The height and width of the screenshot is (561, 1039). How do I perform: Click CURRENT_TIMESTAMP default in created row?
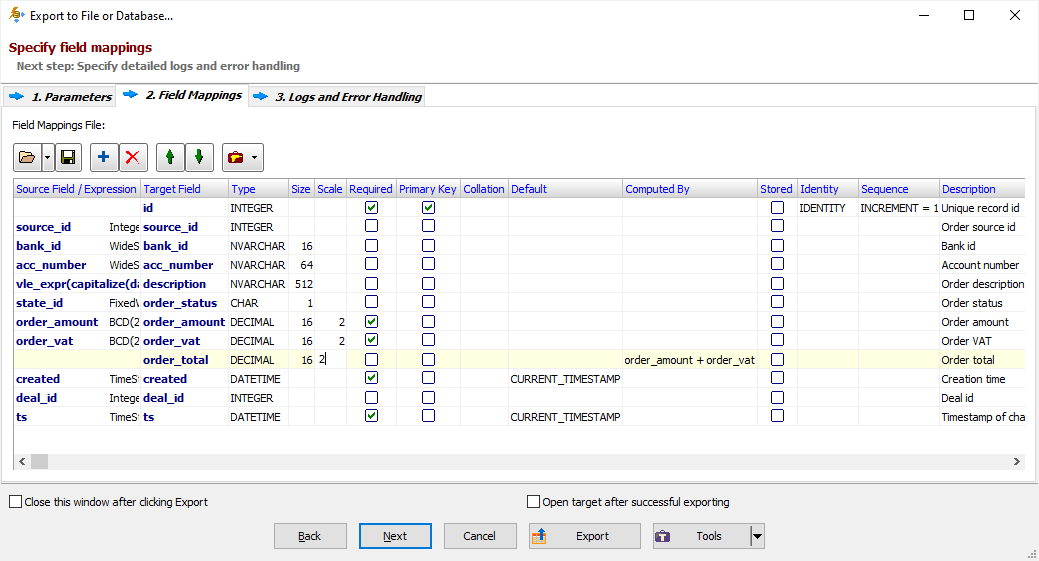click(565, 379)
